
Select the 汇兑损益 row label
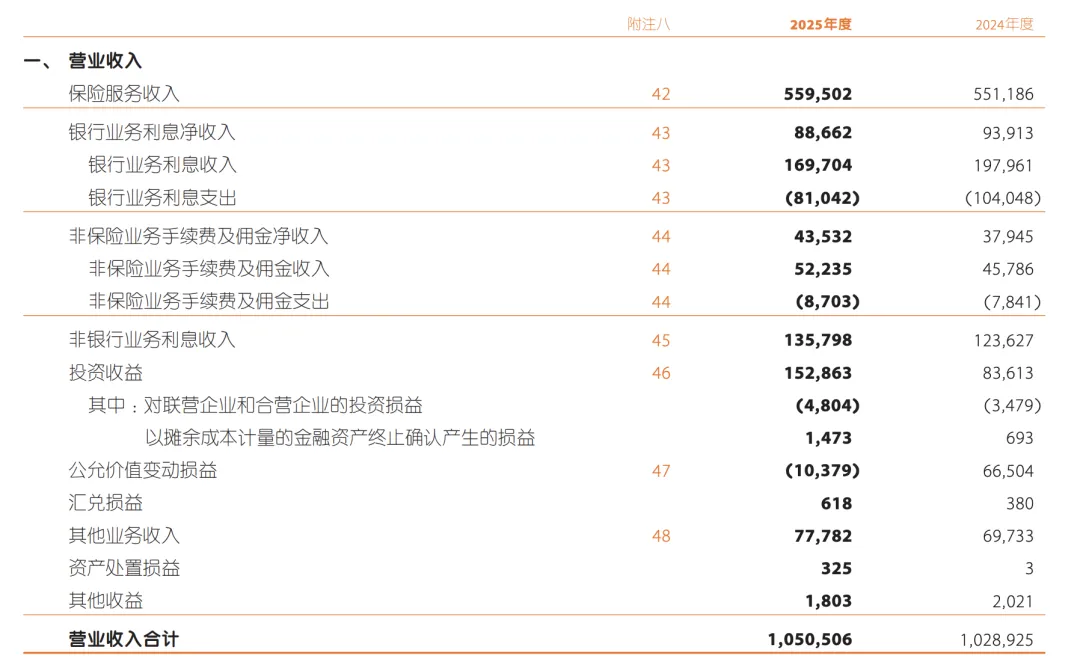[105, 503]
